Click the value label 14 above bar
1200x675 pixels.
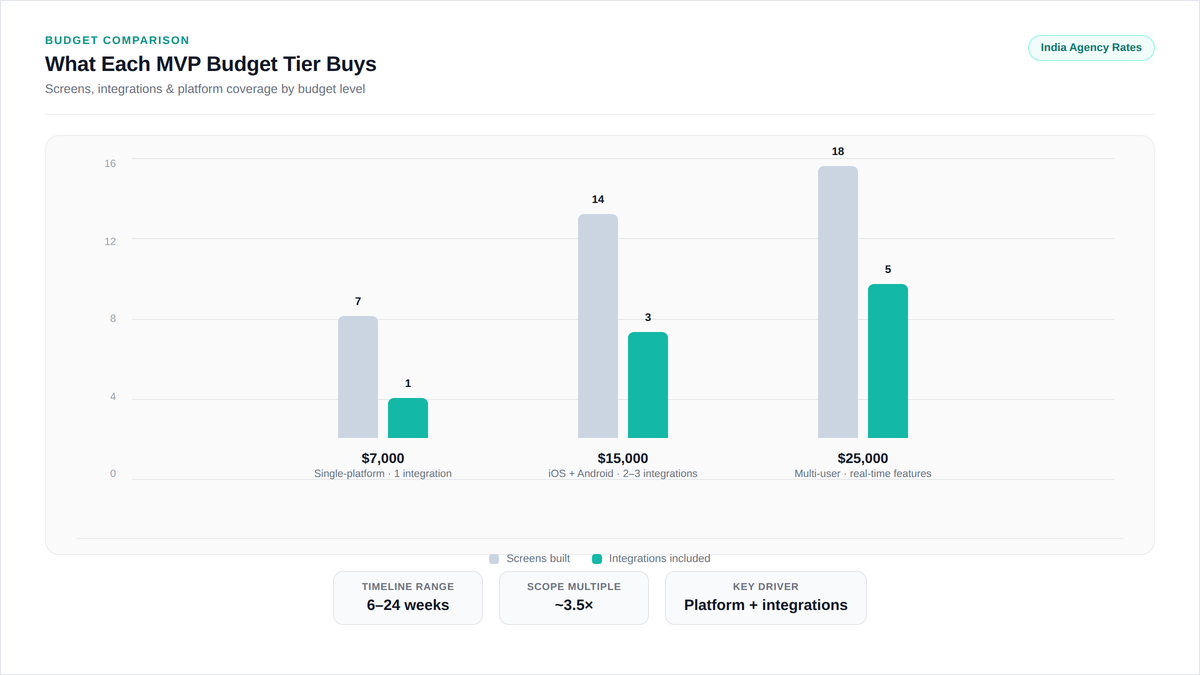click(x=598, y=200)
